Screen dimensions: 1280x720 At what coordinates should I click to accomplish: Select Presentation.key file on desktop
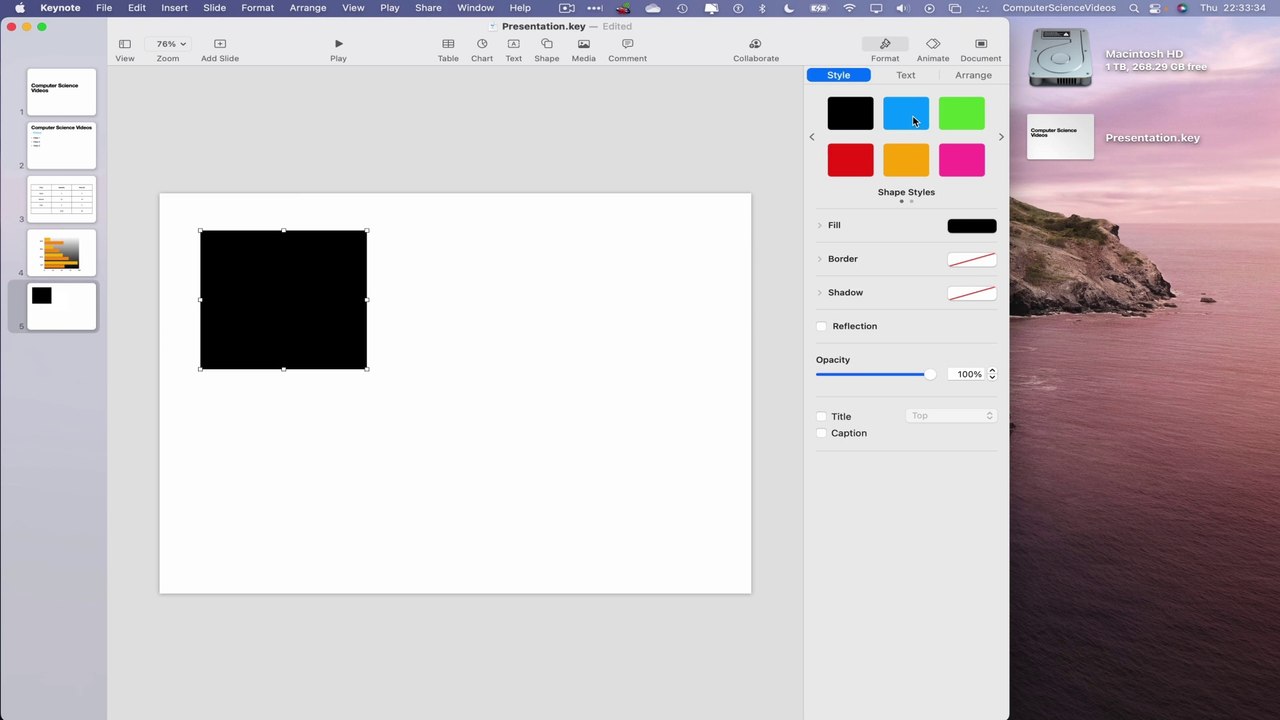pos(1060,137)
